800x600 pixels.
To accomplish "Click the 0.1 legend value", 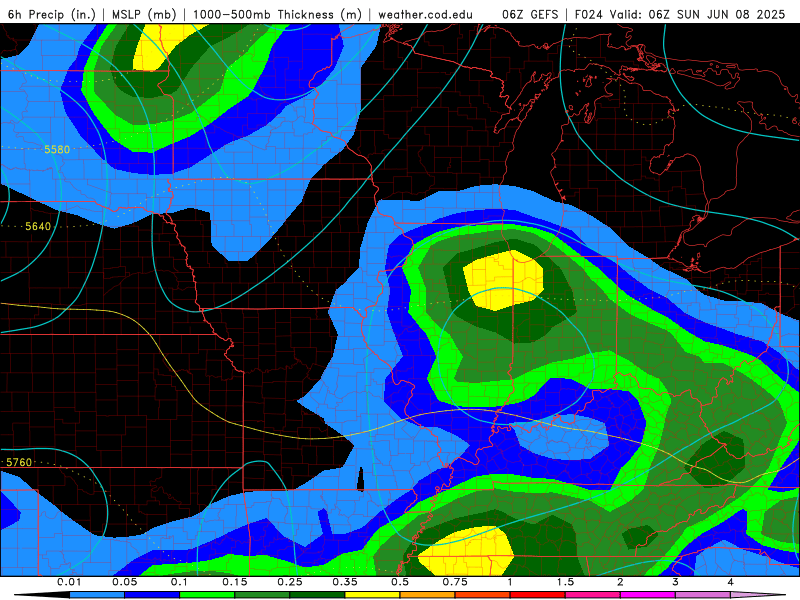I will pyautogui.click(x=179, y=582).
